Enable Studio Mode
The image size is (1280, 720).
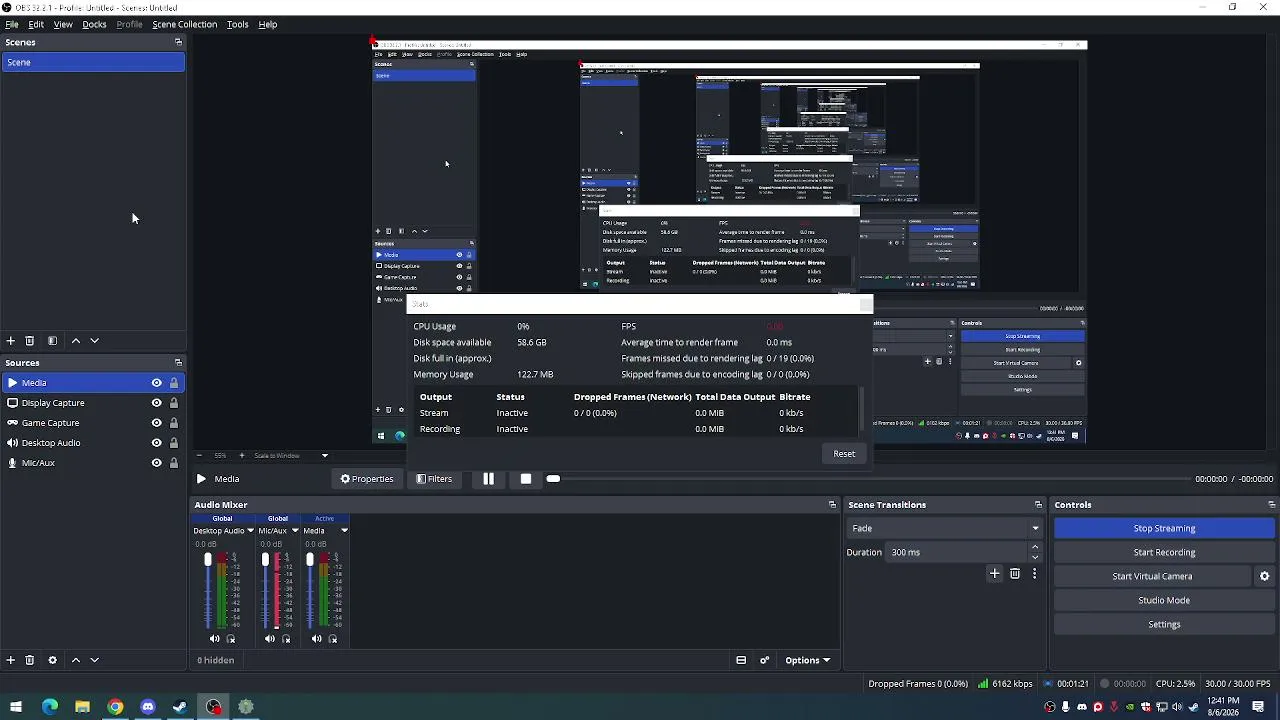point(1164,600)
